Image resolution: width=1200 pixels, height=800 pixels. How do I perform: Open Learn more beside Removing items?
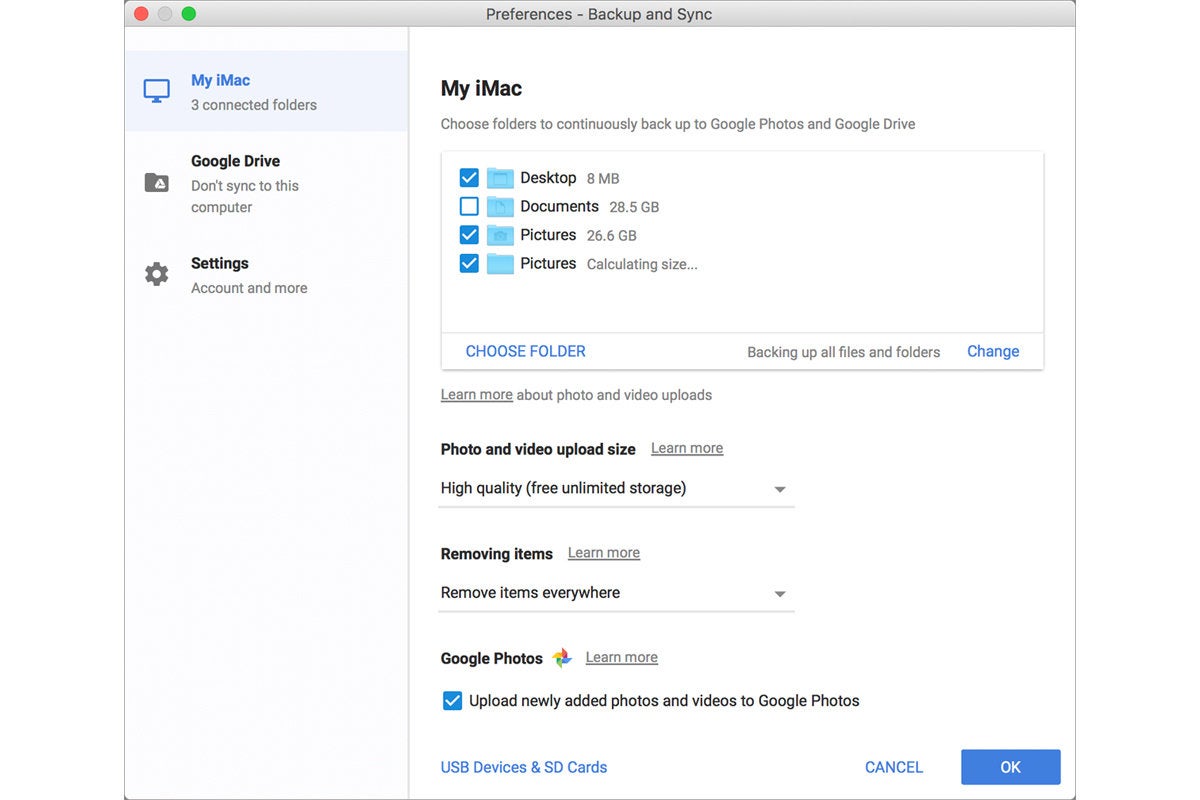[x=604, y=553]
